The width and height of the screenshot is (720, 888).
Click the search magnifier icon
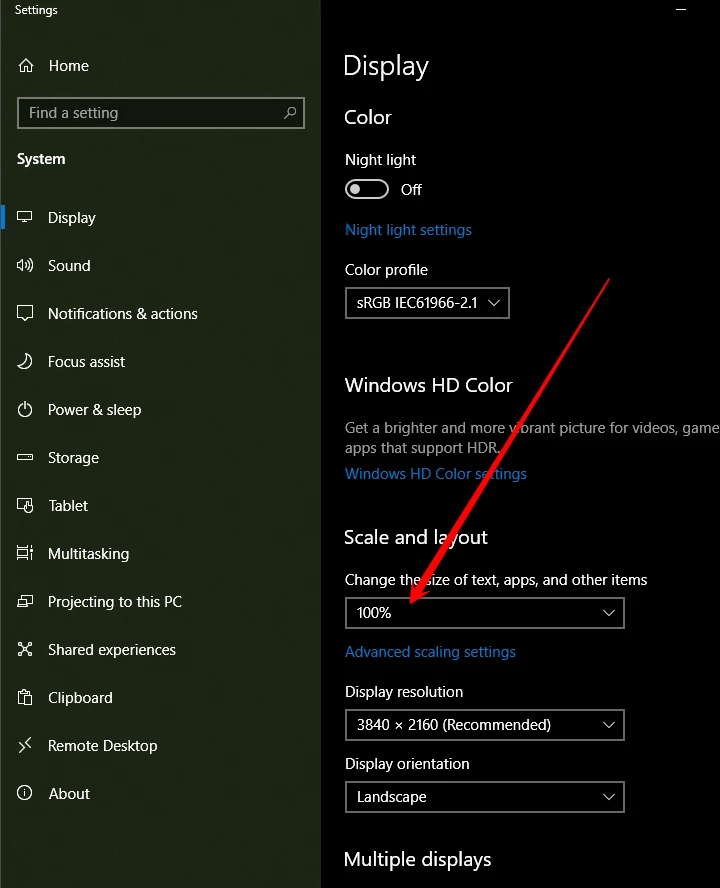tap(289, 113)
